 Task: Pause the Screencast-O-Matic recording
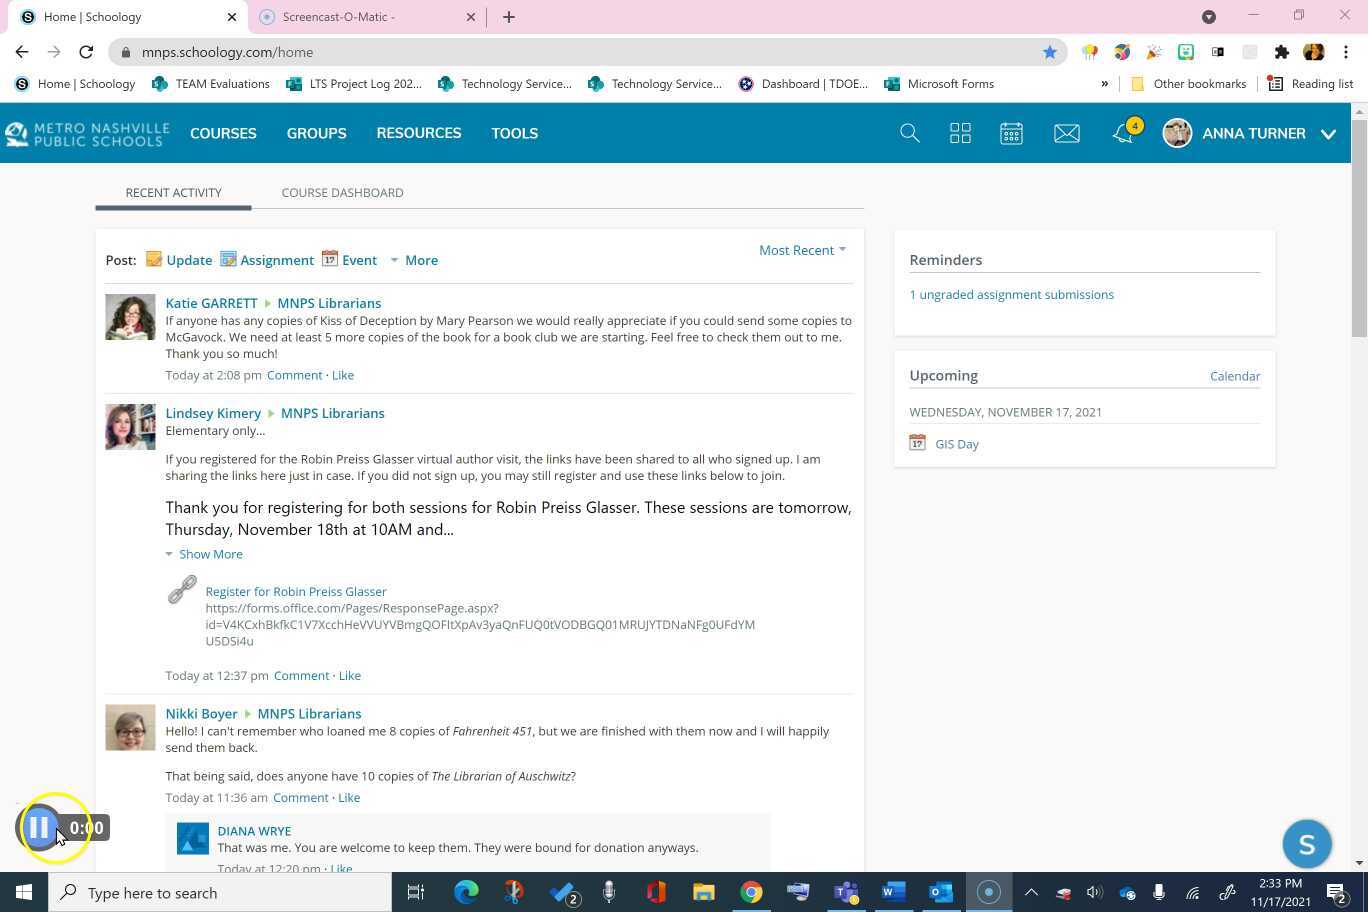[x=40, y=827]
